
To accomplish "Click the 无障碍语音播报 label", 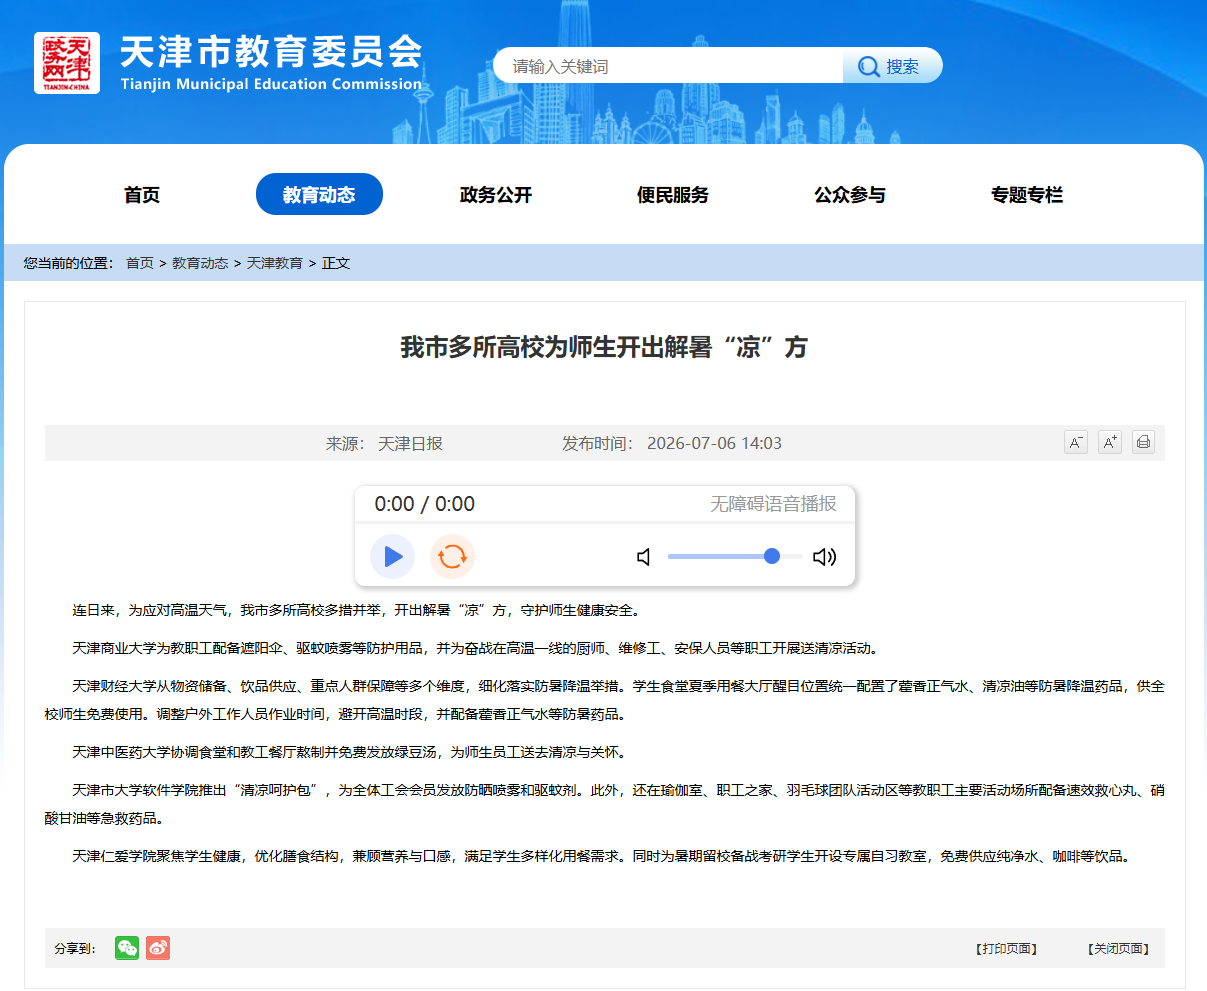I will click(x=773, y=504).
